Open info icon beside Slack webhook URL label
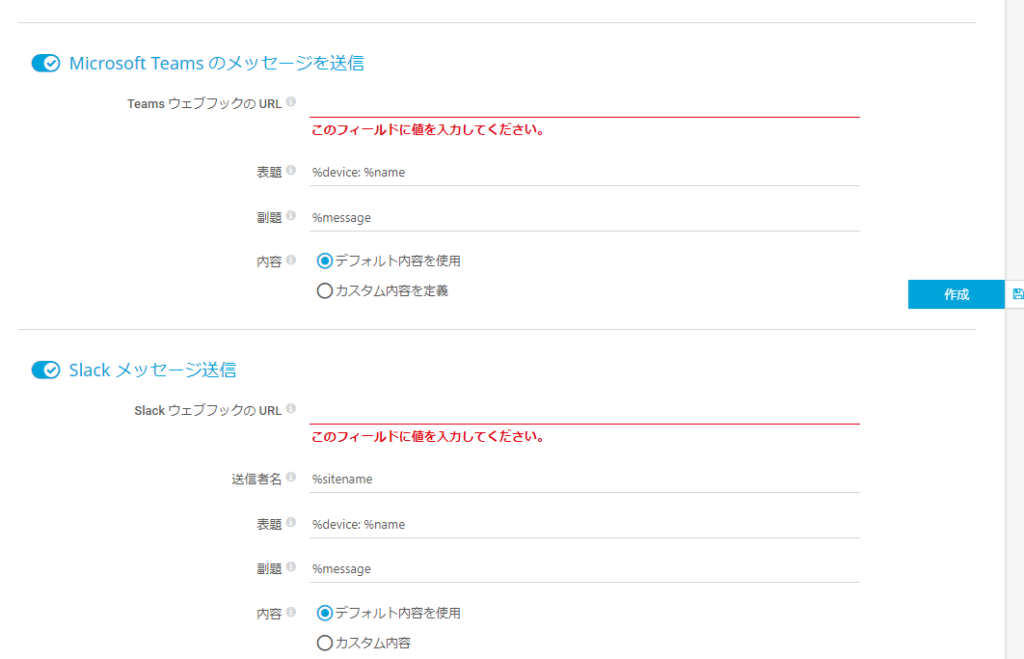The height and width of the screenshot is (659, 1024). 291,409
